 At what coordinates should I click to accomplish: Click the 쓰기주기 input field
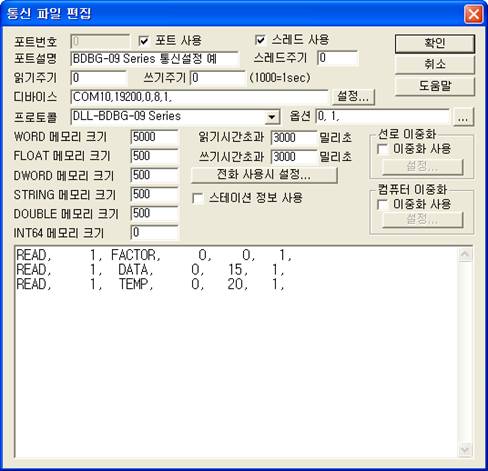217,78
